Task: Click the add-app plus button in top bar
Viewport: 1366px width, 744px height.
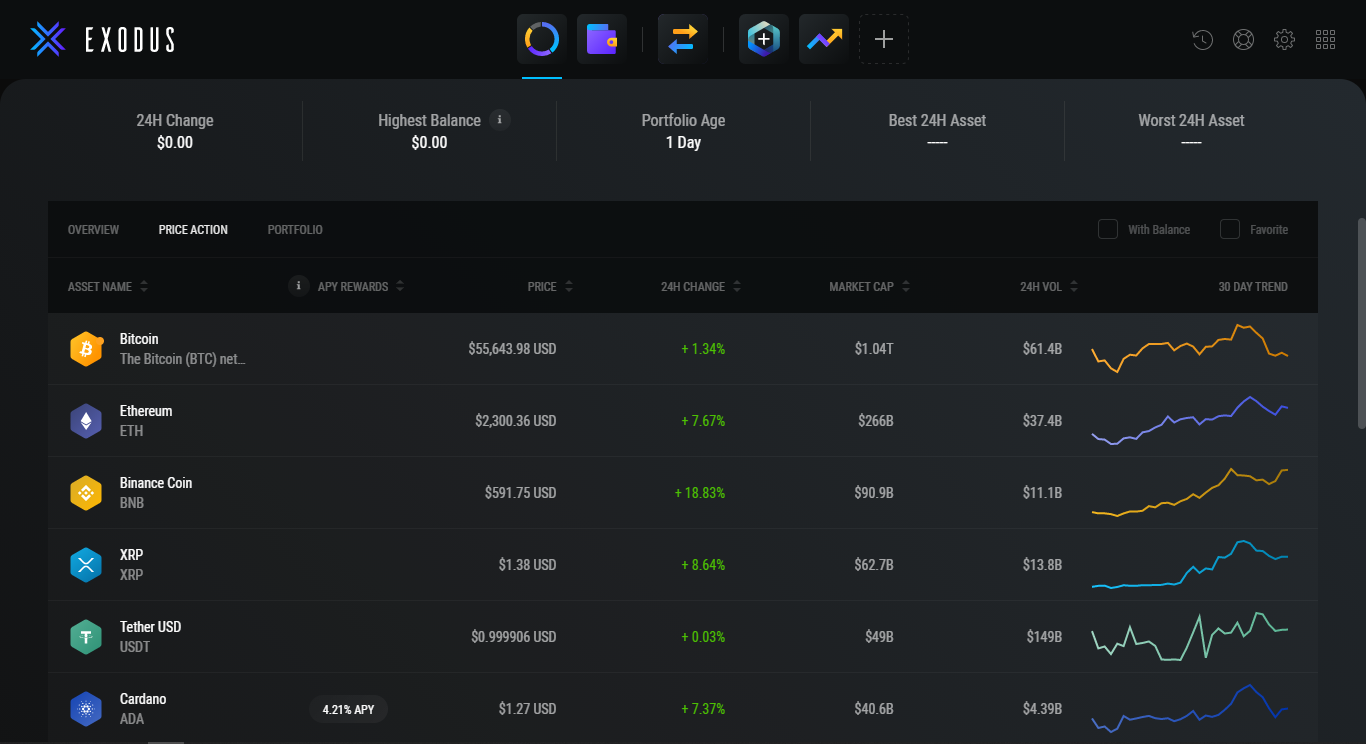Action: point(884,40)
